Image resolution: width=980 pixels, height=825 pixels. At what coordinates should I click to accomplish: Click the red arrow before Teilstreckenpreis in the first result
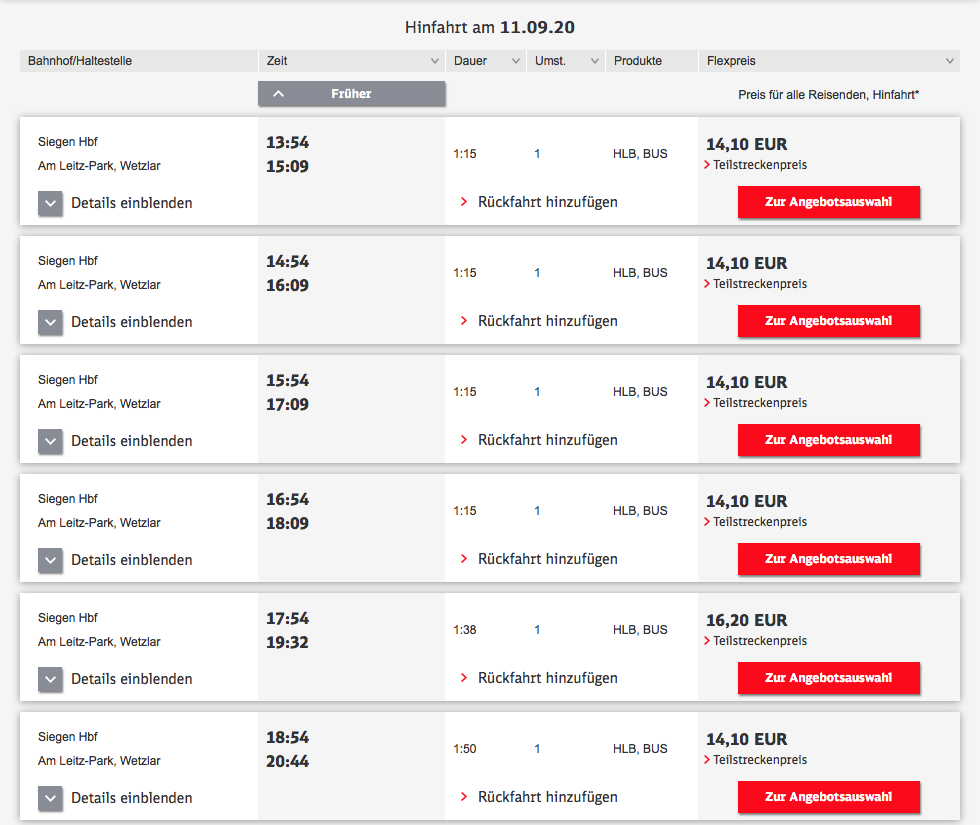[x=707, y=165]
